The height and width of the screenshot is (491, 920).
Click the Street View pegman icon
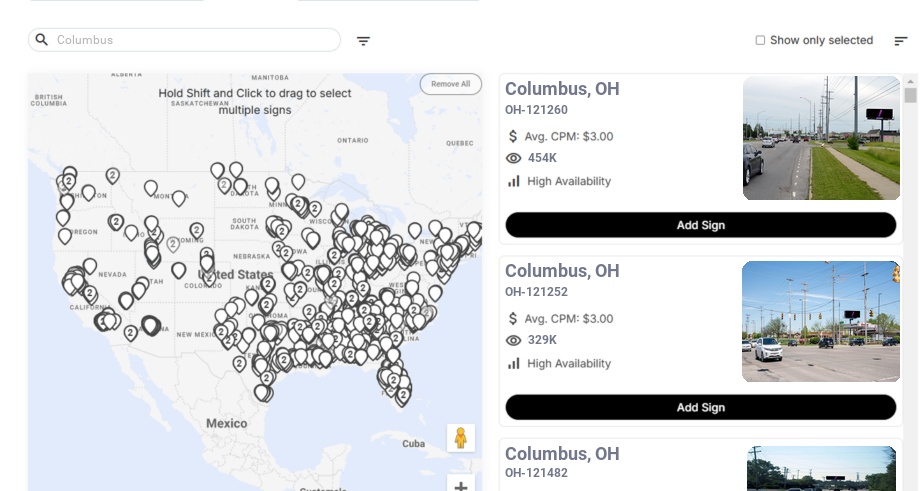click(460, 438)
